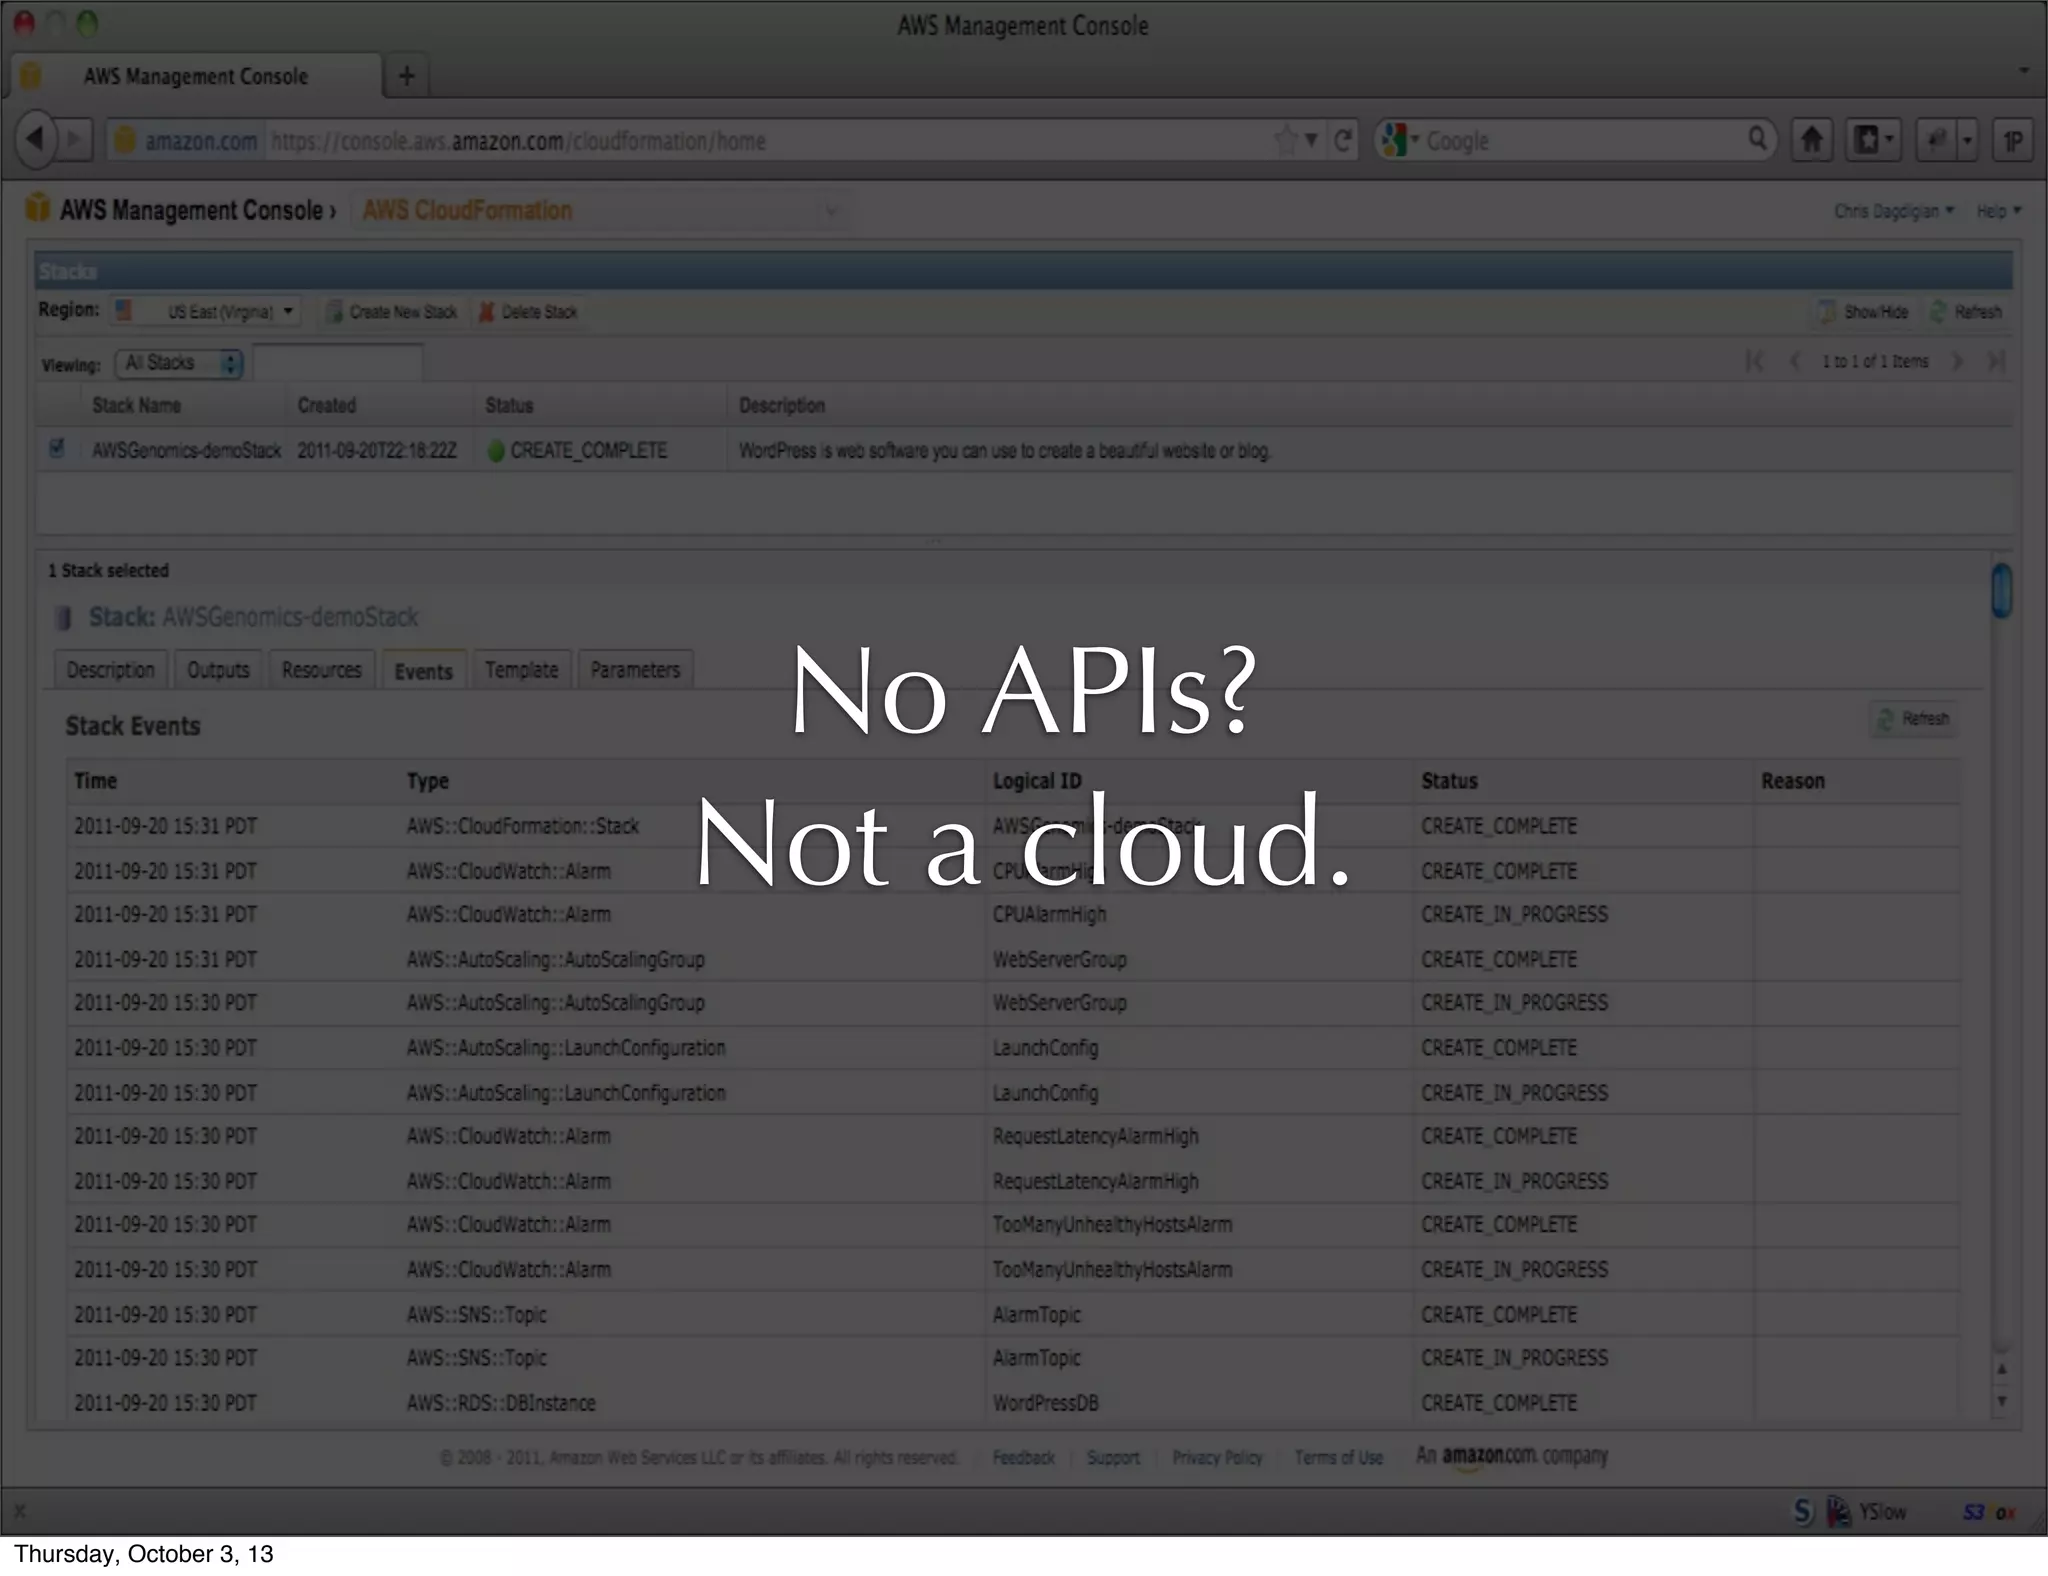The width and height of the screenshot is (2048, 1576).
Task: Switch to the Template tab
Action: click(521, 669)
